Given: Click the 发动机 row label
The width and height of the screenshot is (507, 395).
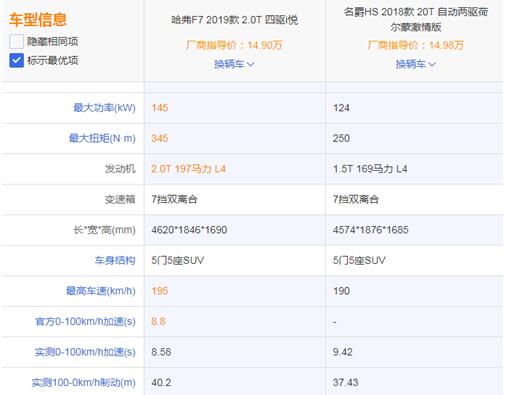Looking at the screenshot, I should click(x=120, y=169).
